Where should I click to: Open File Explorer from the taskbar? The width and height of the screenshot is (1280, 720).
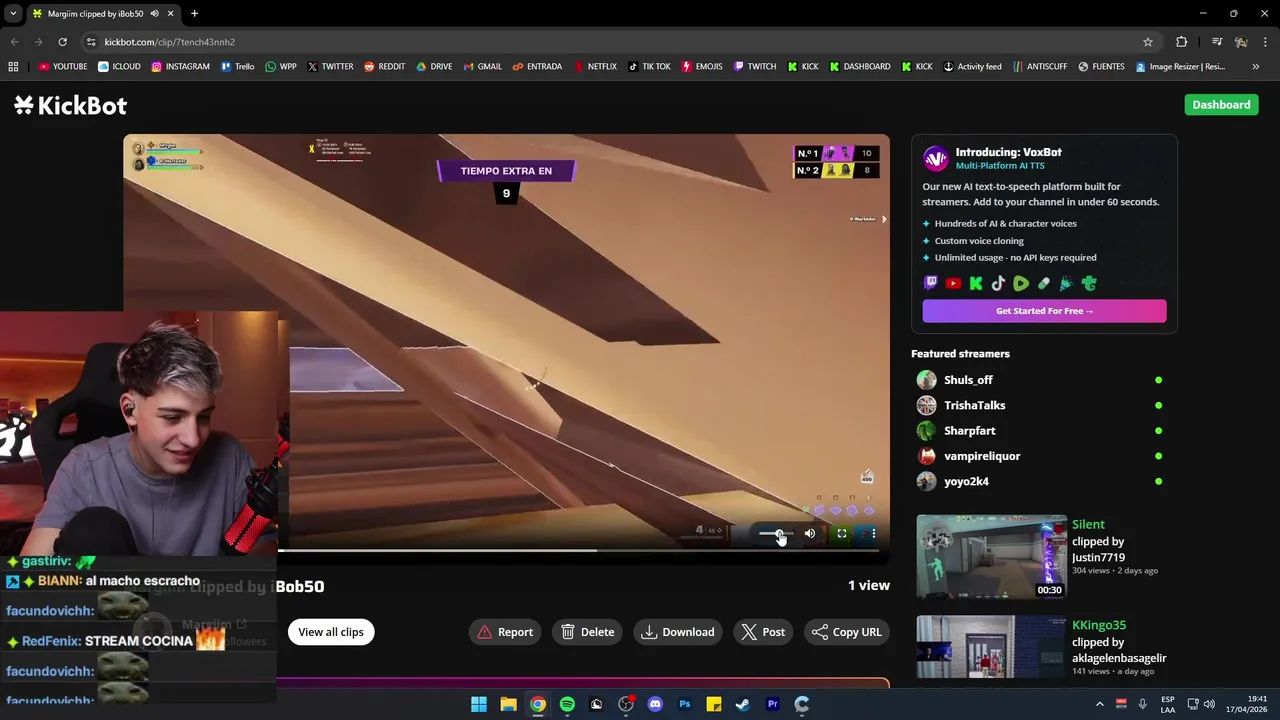tap(508, 705)
